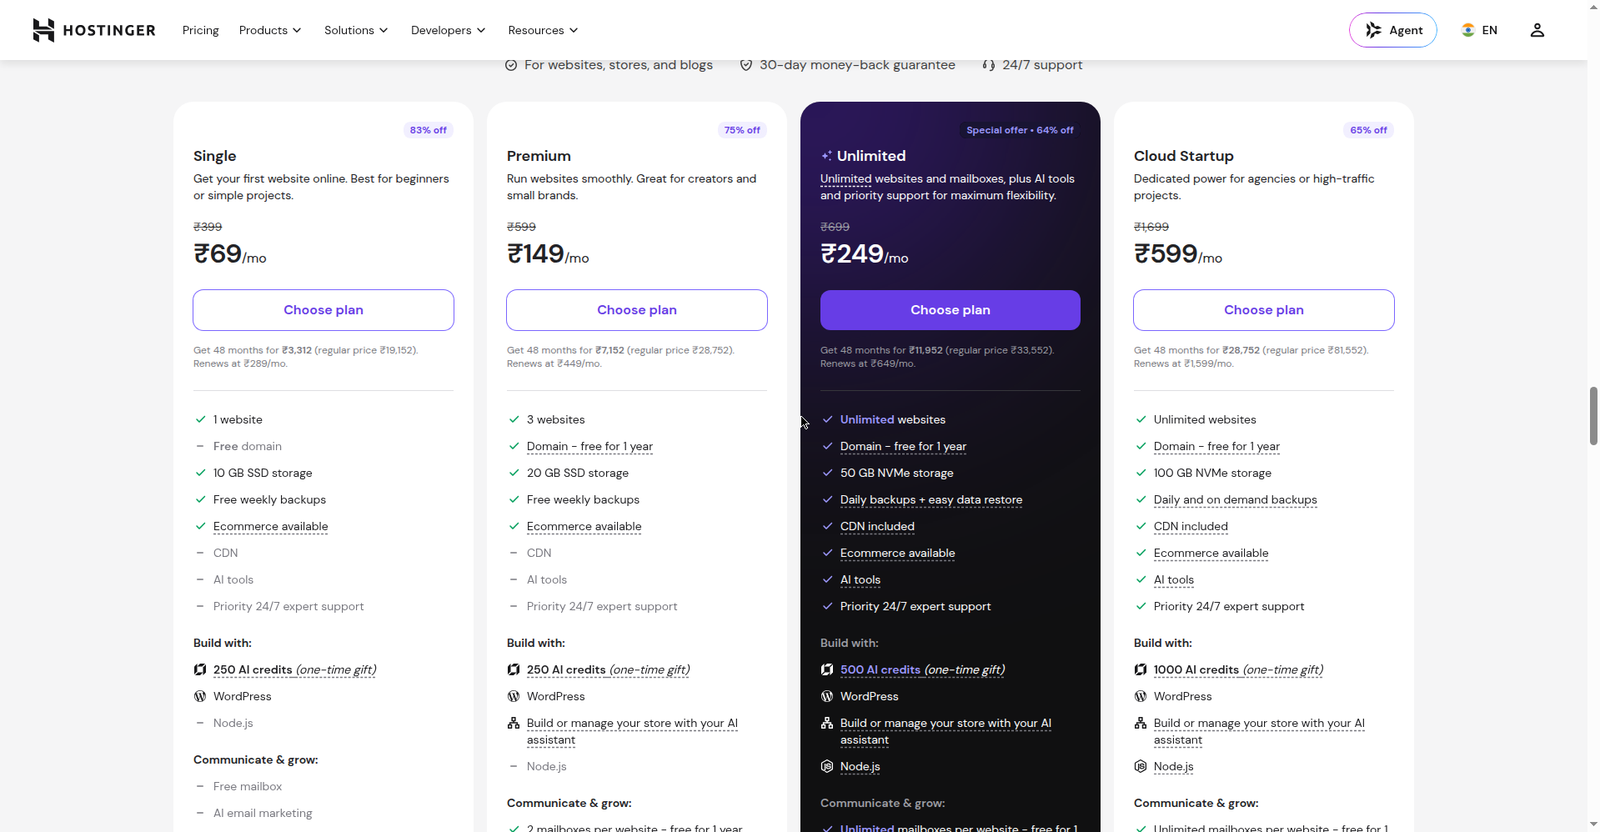Click AI credits icon in Single plan

point(200,670)
